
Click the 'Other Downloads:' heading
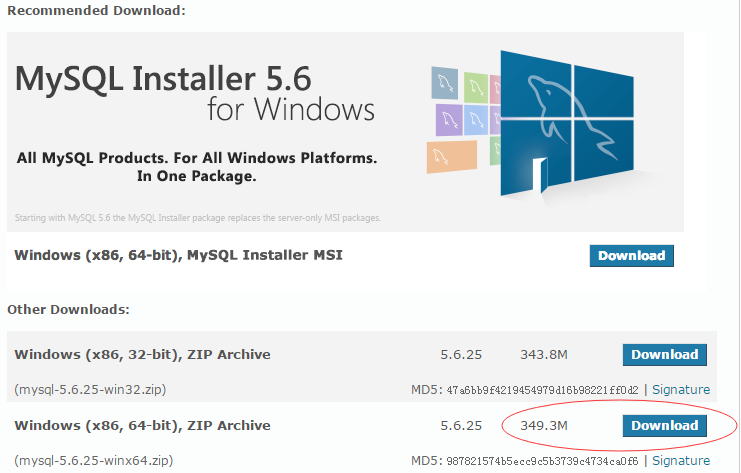tap(68, 310)
